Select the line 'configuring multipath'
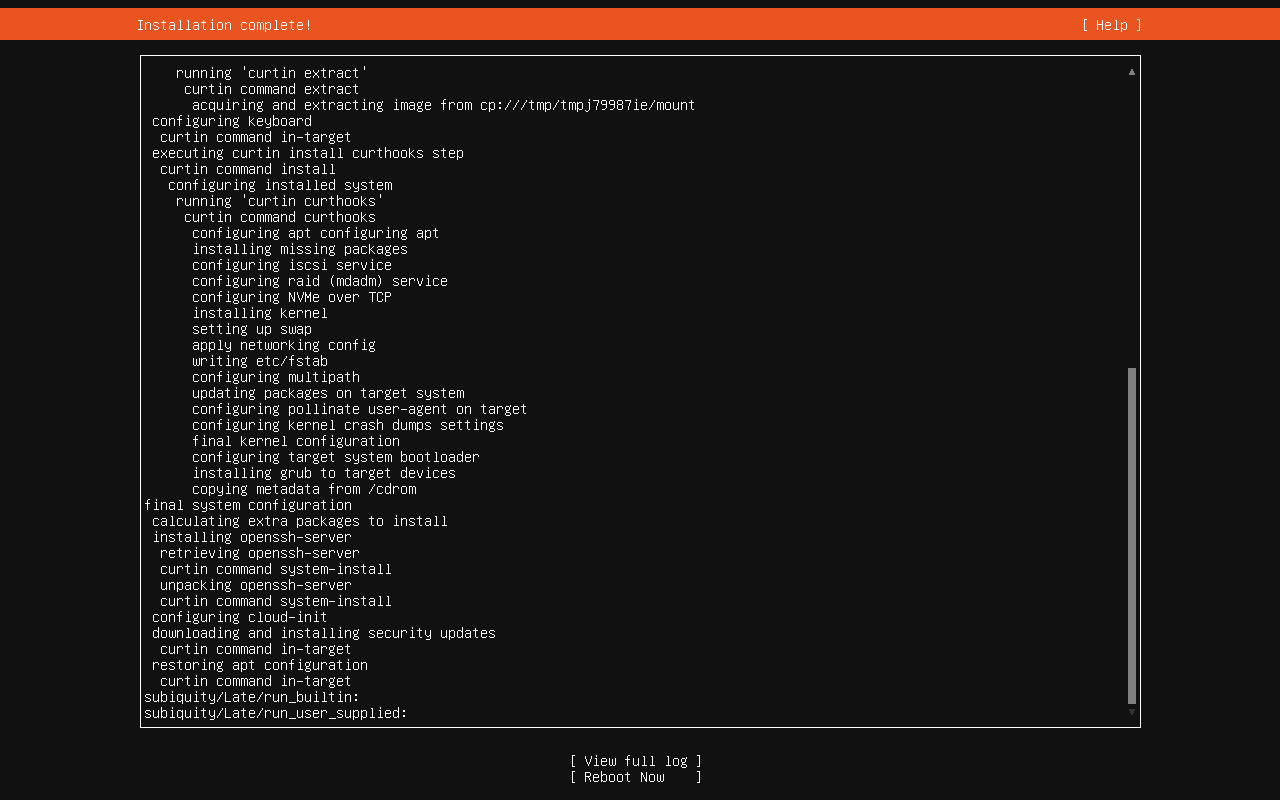The image size is (1280, 800). coord(276,377)
